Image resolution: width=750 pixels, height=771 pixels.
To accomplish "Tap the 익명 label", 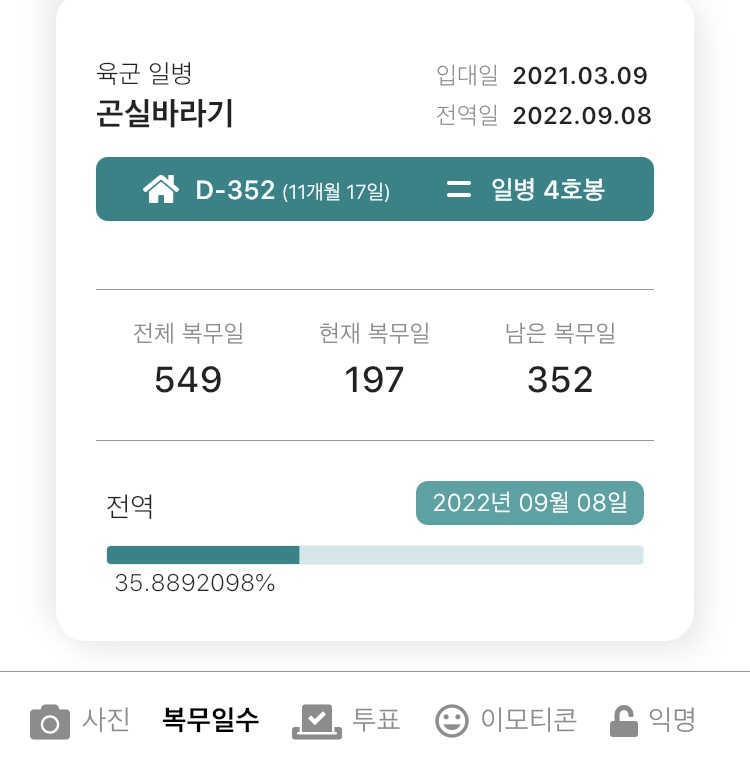I will click(x=672, y=720).
